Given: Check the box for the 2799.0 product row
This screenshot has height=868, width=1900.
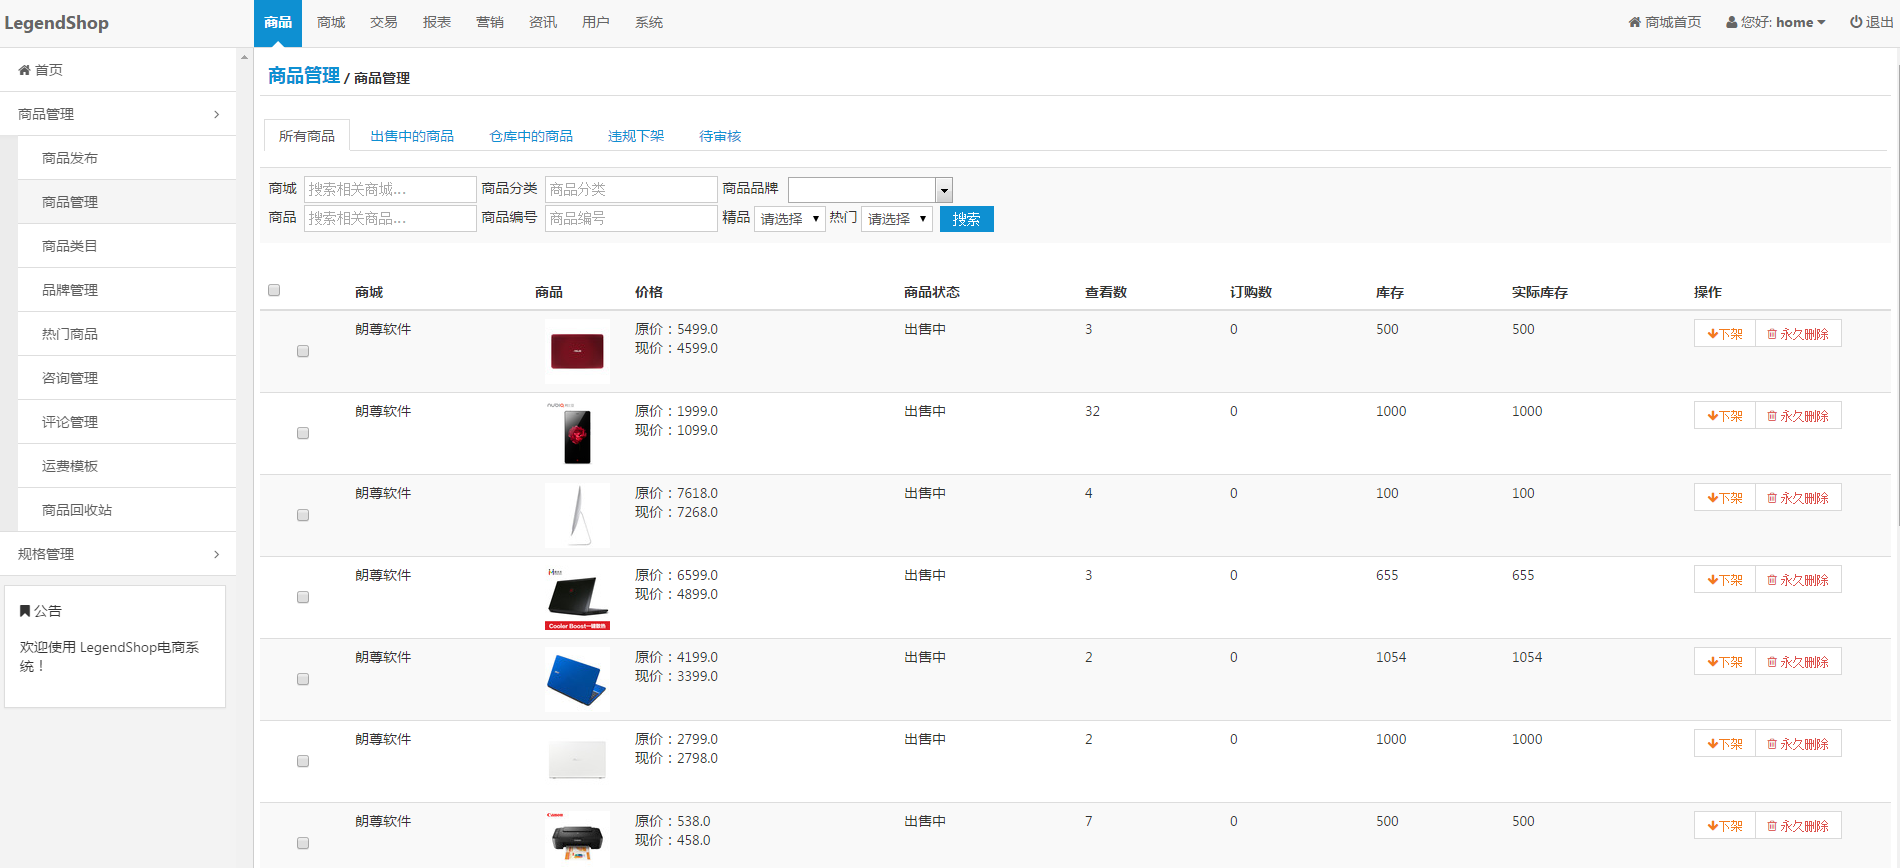Looking at the screenshot, I should pos(303,761).
